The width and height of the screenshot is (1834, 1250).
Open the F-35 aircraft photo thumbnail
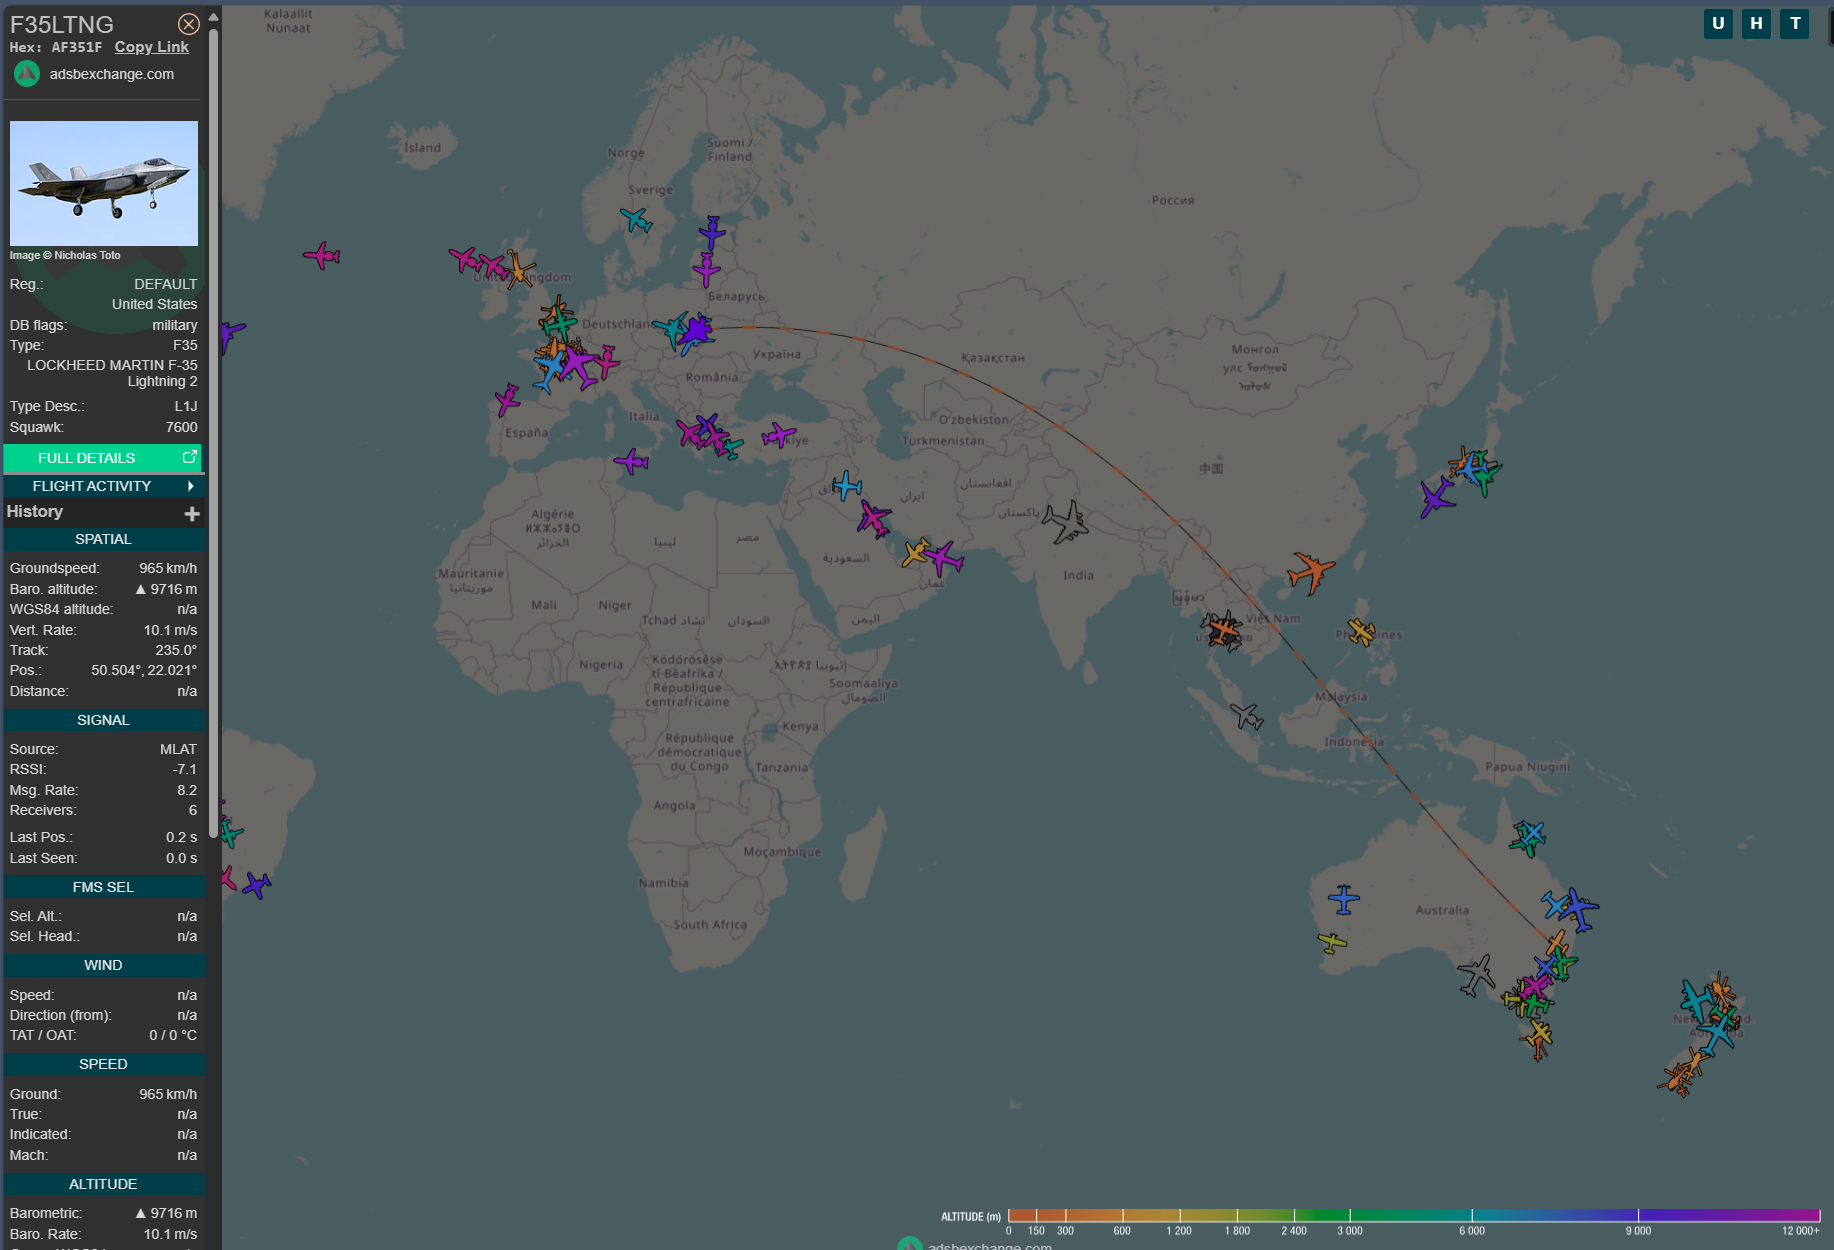click(104, 183)
